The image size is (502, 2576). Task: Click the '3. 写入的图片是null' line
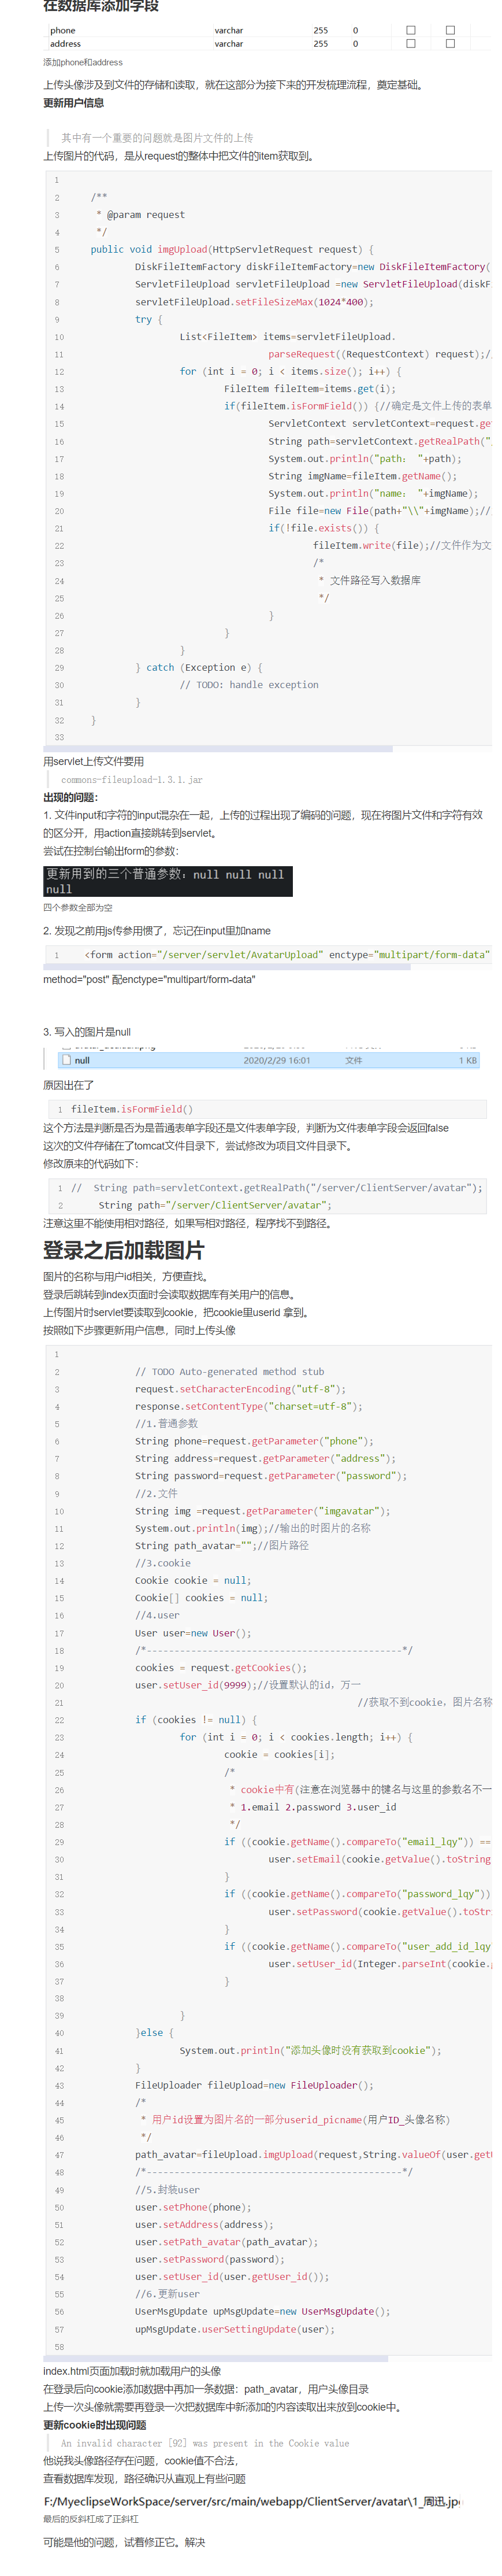87,1032
